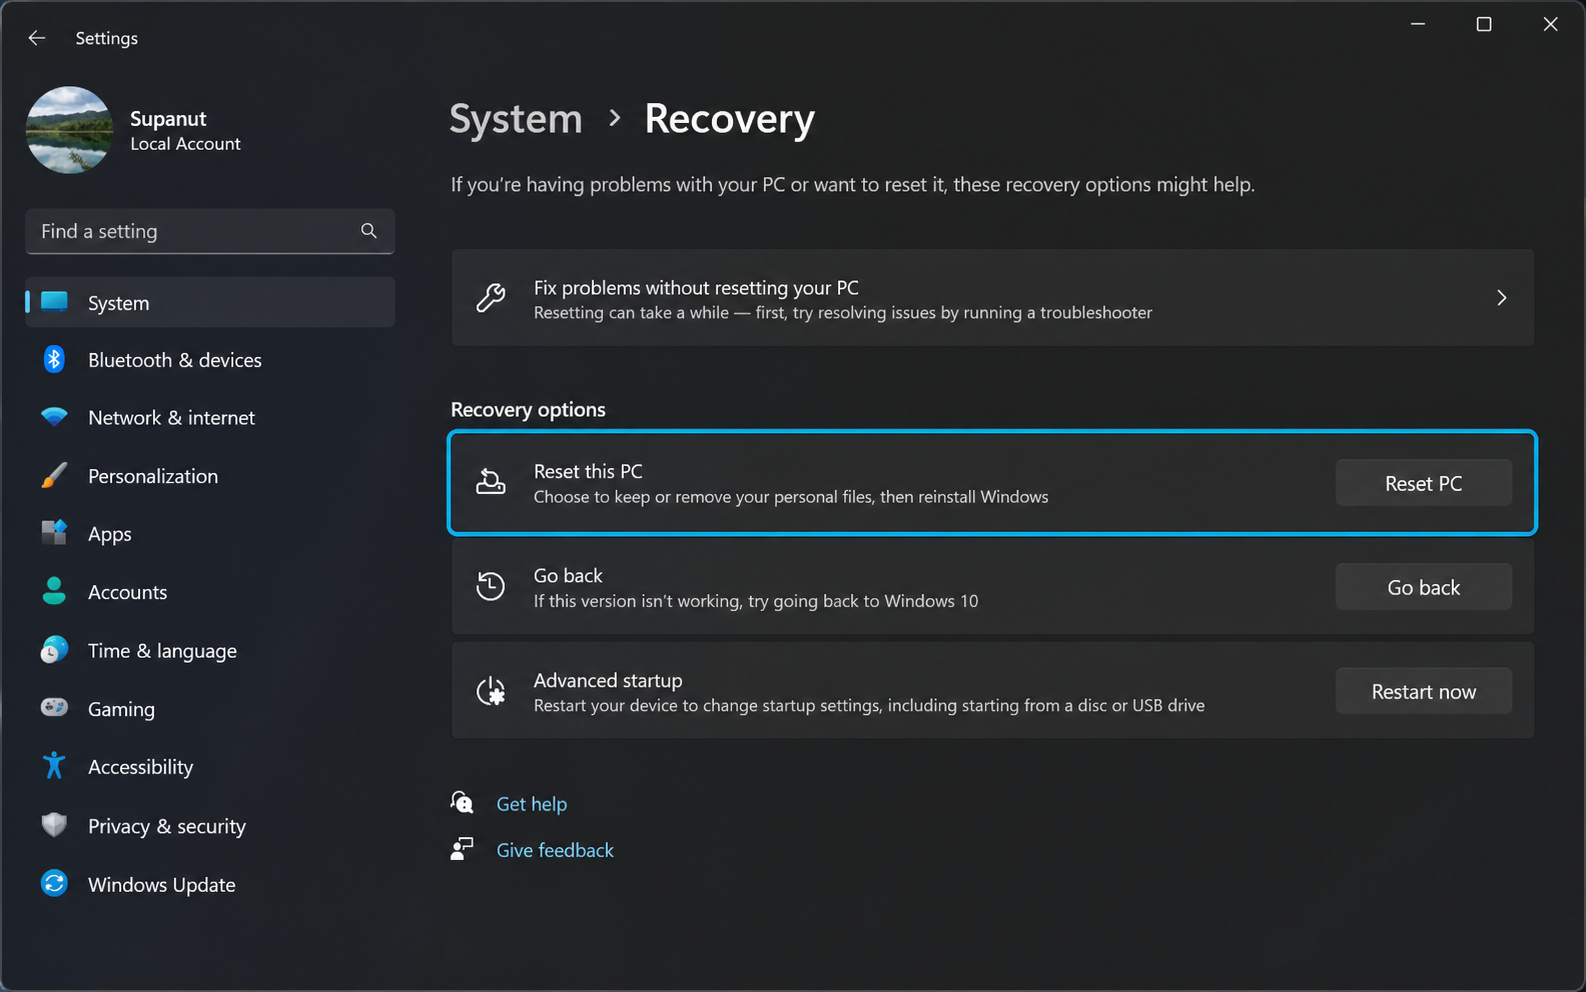Screen dimensions: 1586x992
Task: Click the Advanced startup title text
Action: tap(608, 680)
